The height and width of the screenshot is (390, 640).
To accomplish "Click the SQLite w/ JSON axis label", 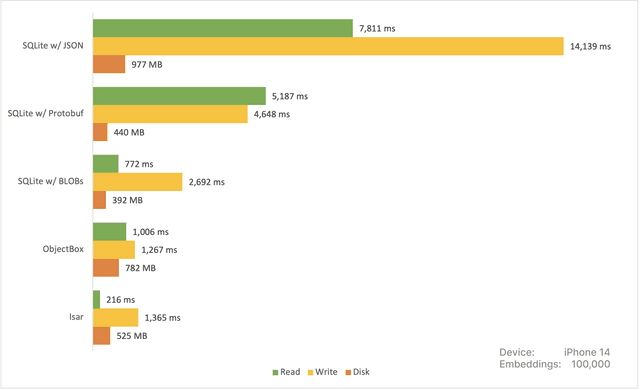I will click(x=53, y=46).
